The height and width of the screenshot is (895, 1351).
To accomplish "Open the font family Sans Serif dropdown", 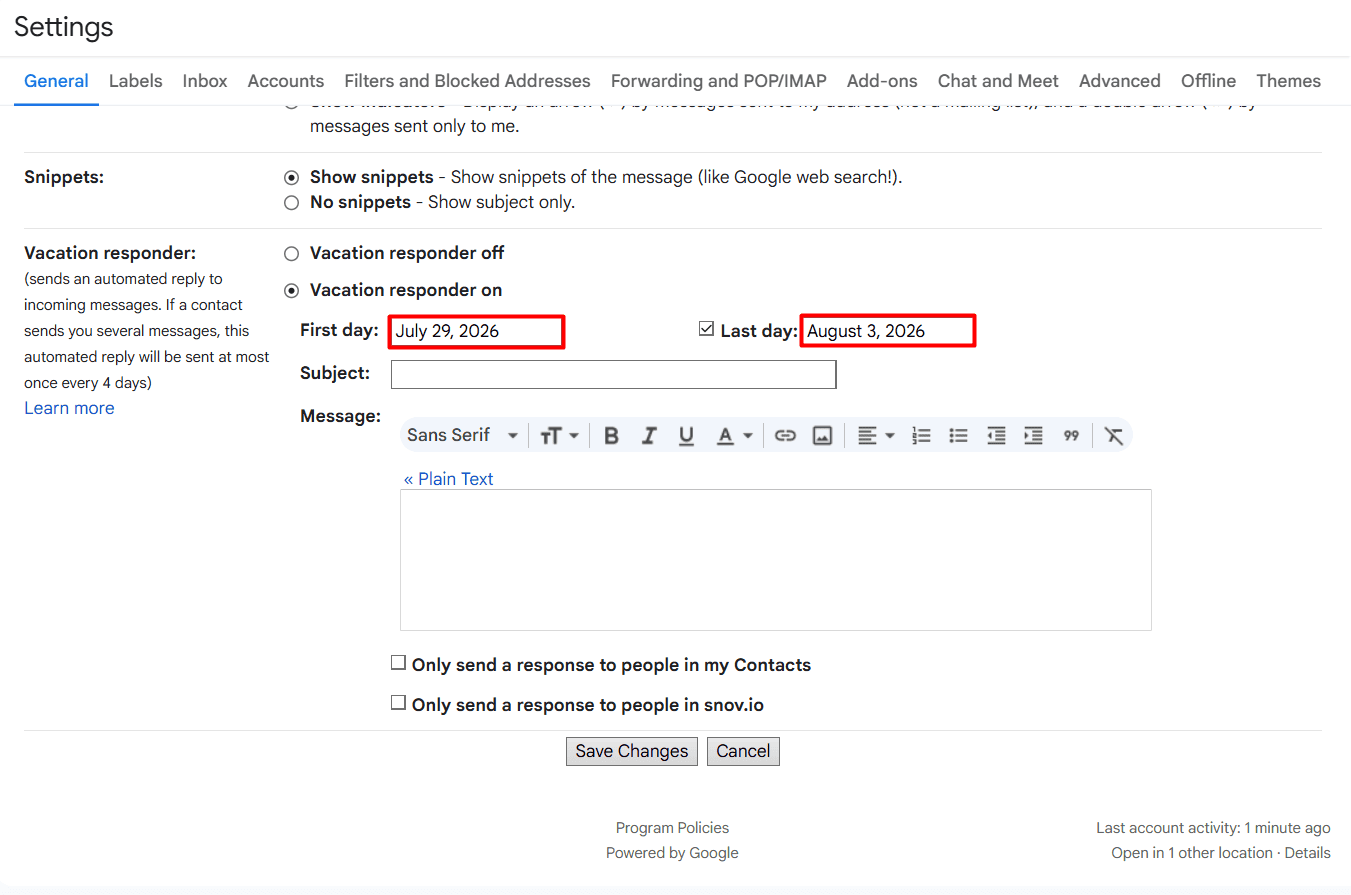I will tap(462, 436).
